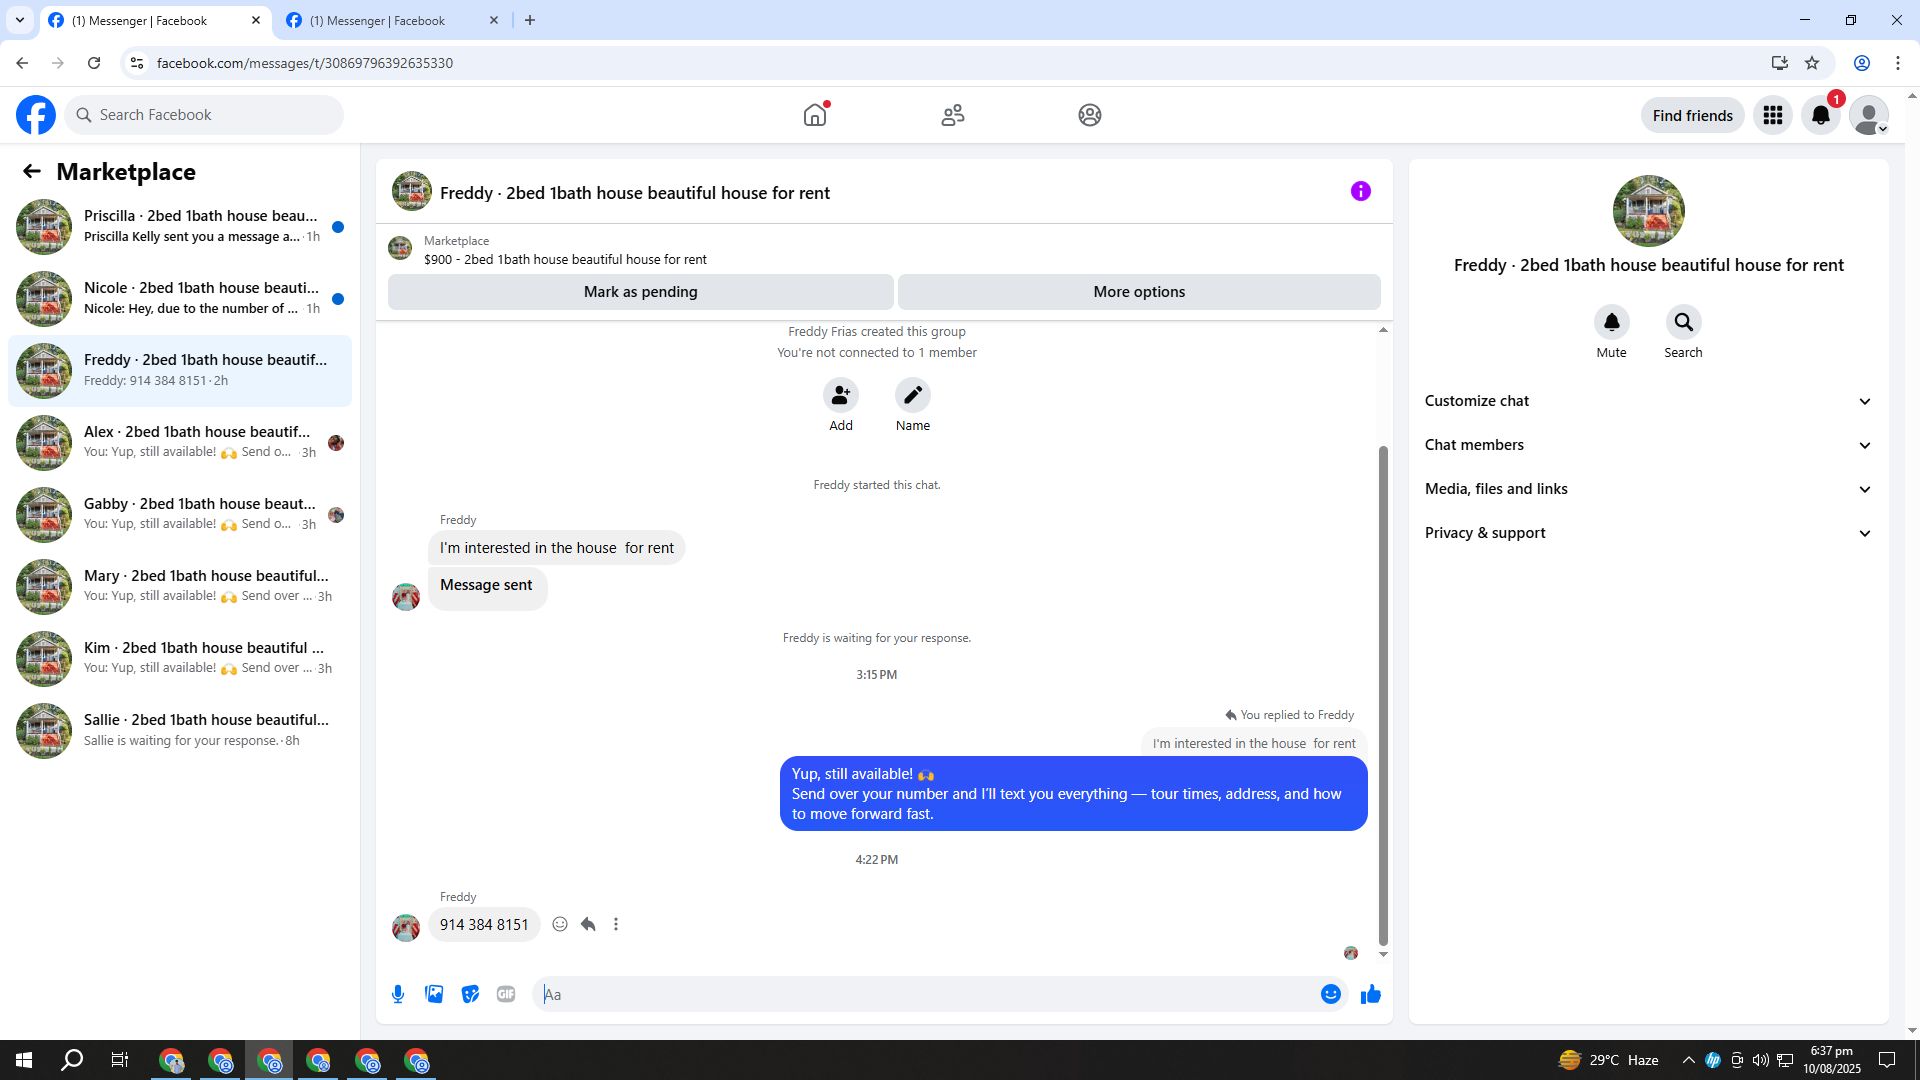Image resolution: width=1920 pixels, height=1080 pixels.
Task: Click the Mark as pending button
Action: 640,292
